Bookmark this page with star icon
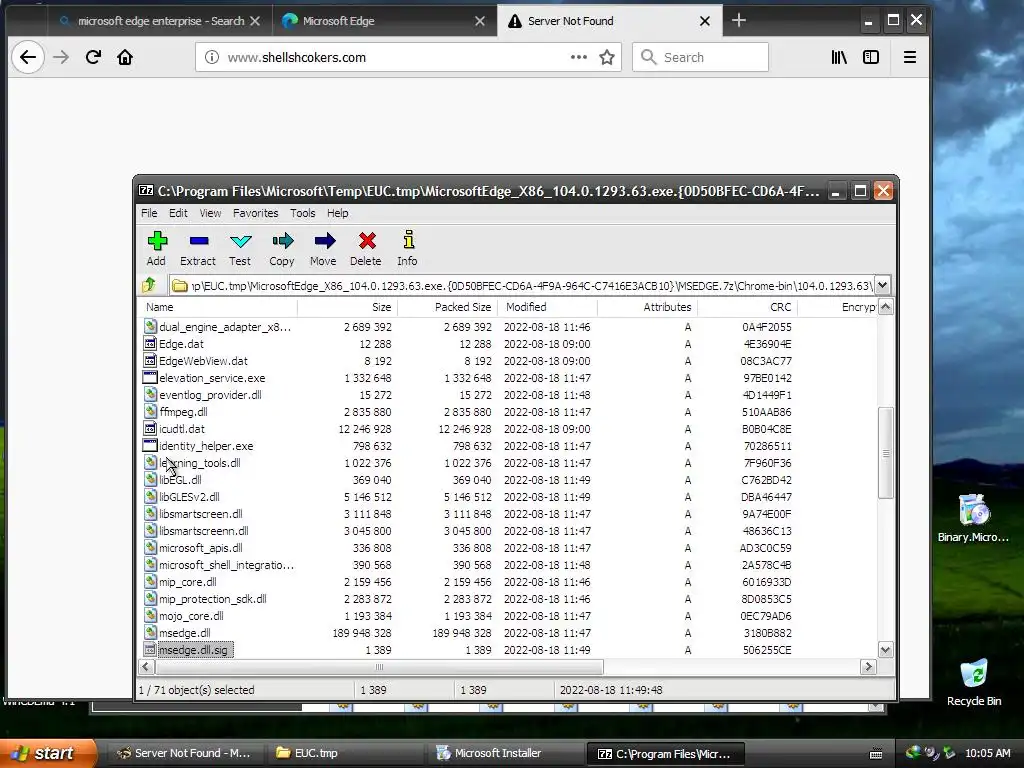1024x768 pixels. pyautogui.click(x=607, y=57)
